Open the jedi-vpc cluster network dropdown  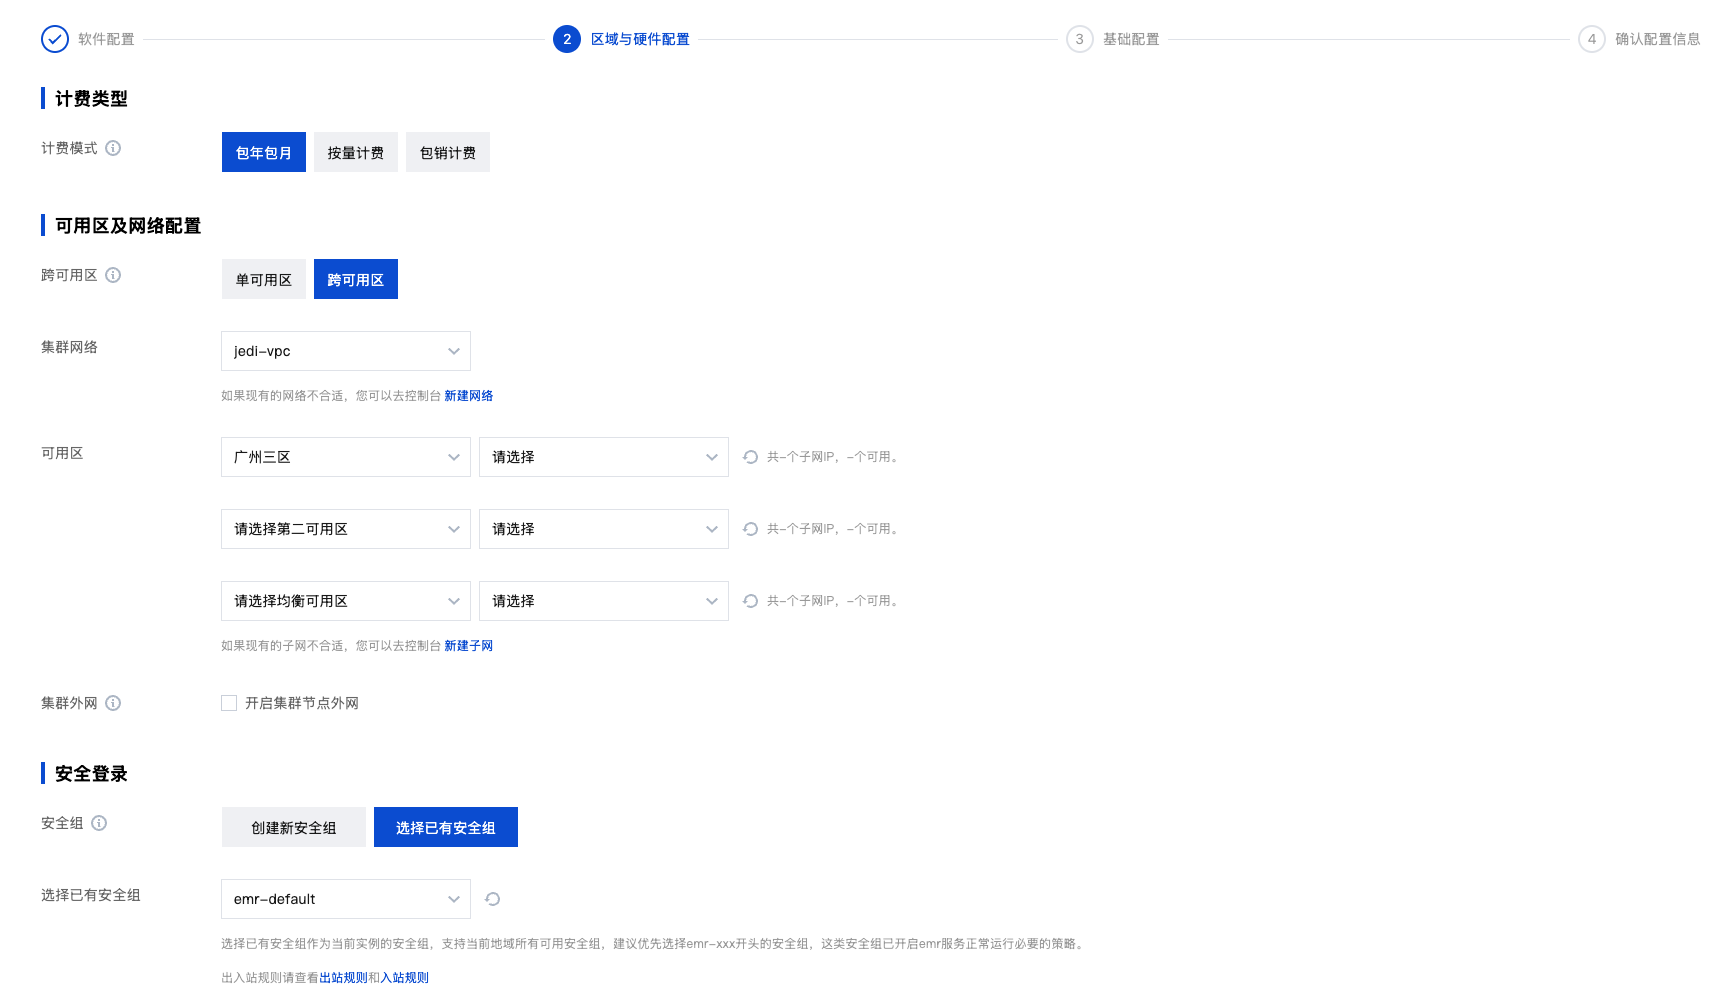click(346, 351)
